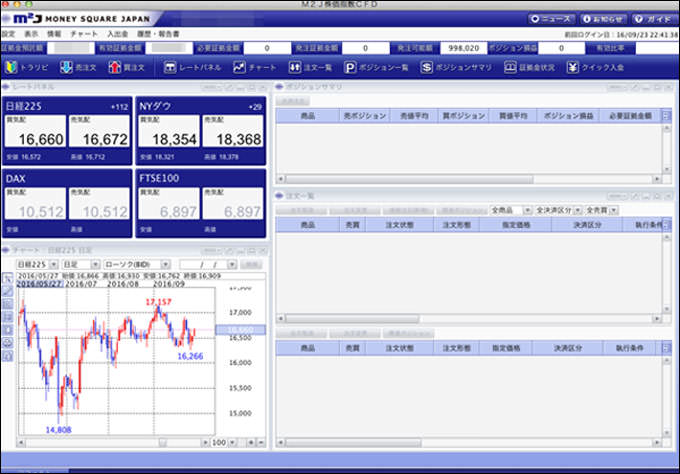Open the 設定 menu

click(x=8, y=34)
